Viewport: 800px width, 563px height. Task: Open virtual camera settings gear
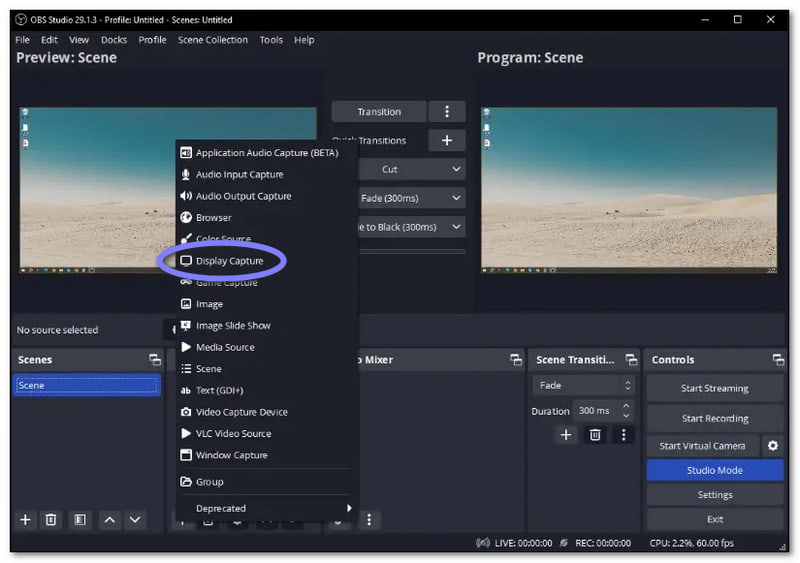[x=773, y=446]
